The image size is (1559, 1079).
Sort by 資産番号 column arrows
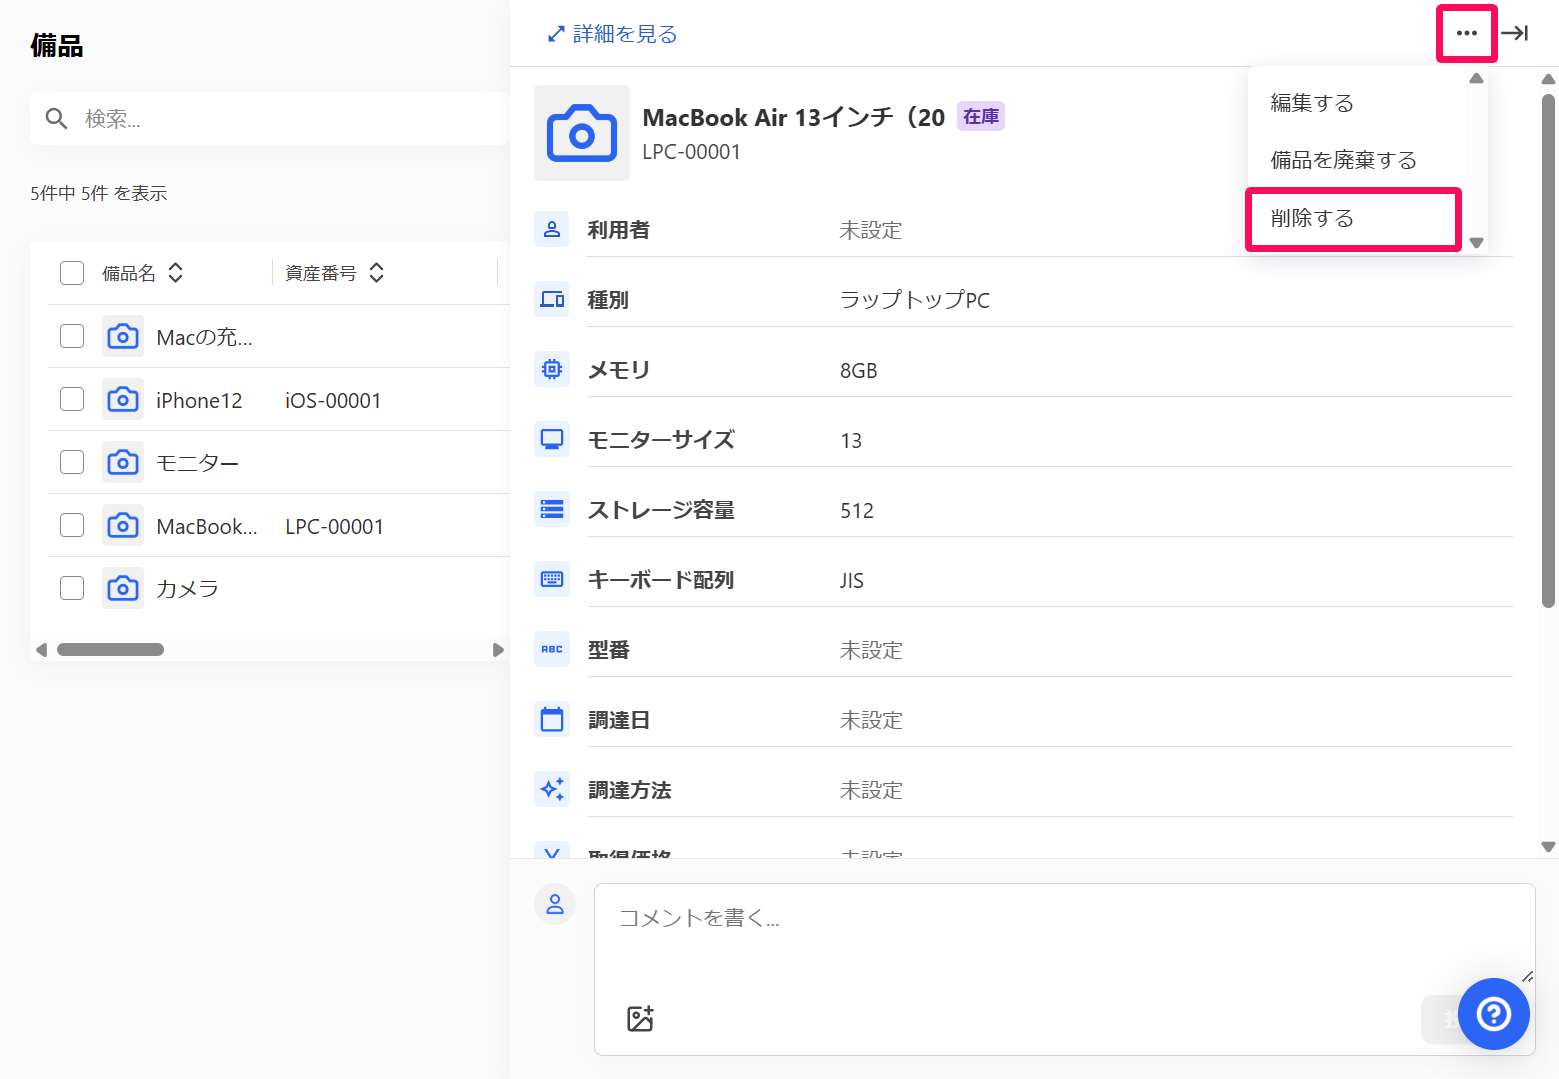[377, 273]
